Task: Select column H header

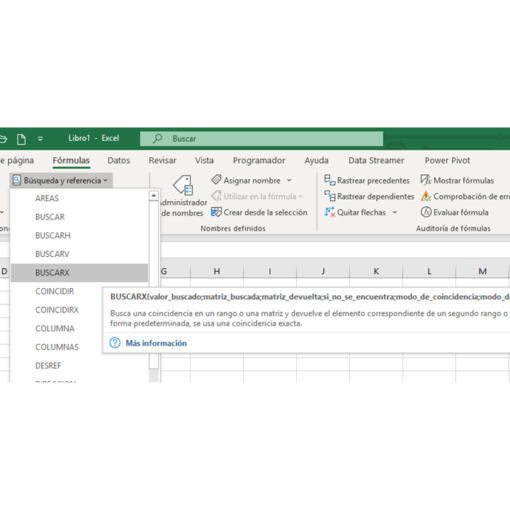Action: [217, 271]
